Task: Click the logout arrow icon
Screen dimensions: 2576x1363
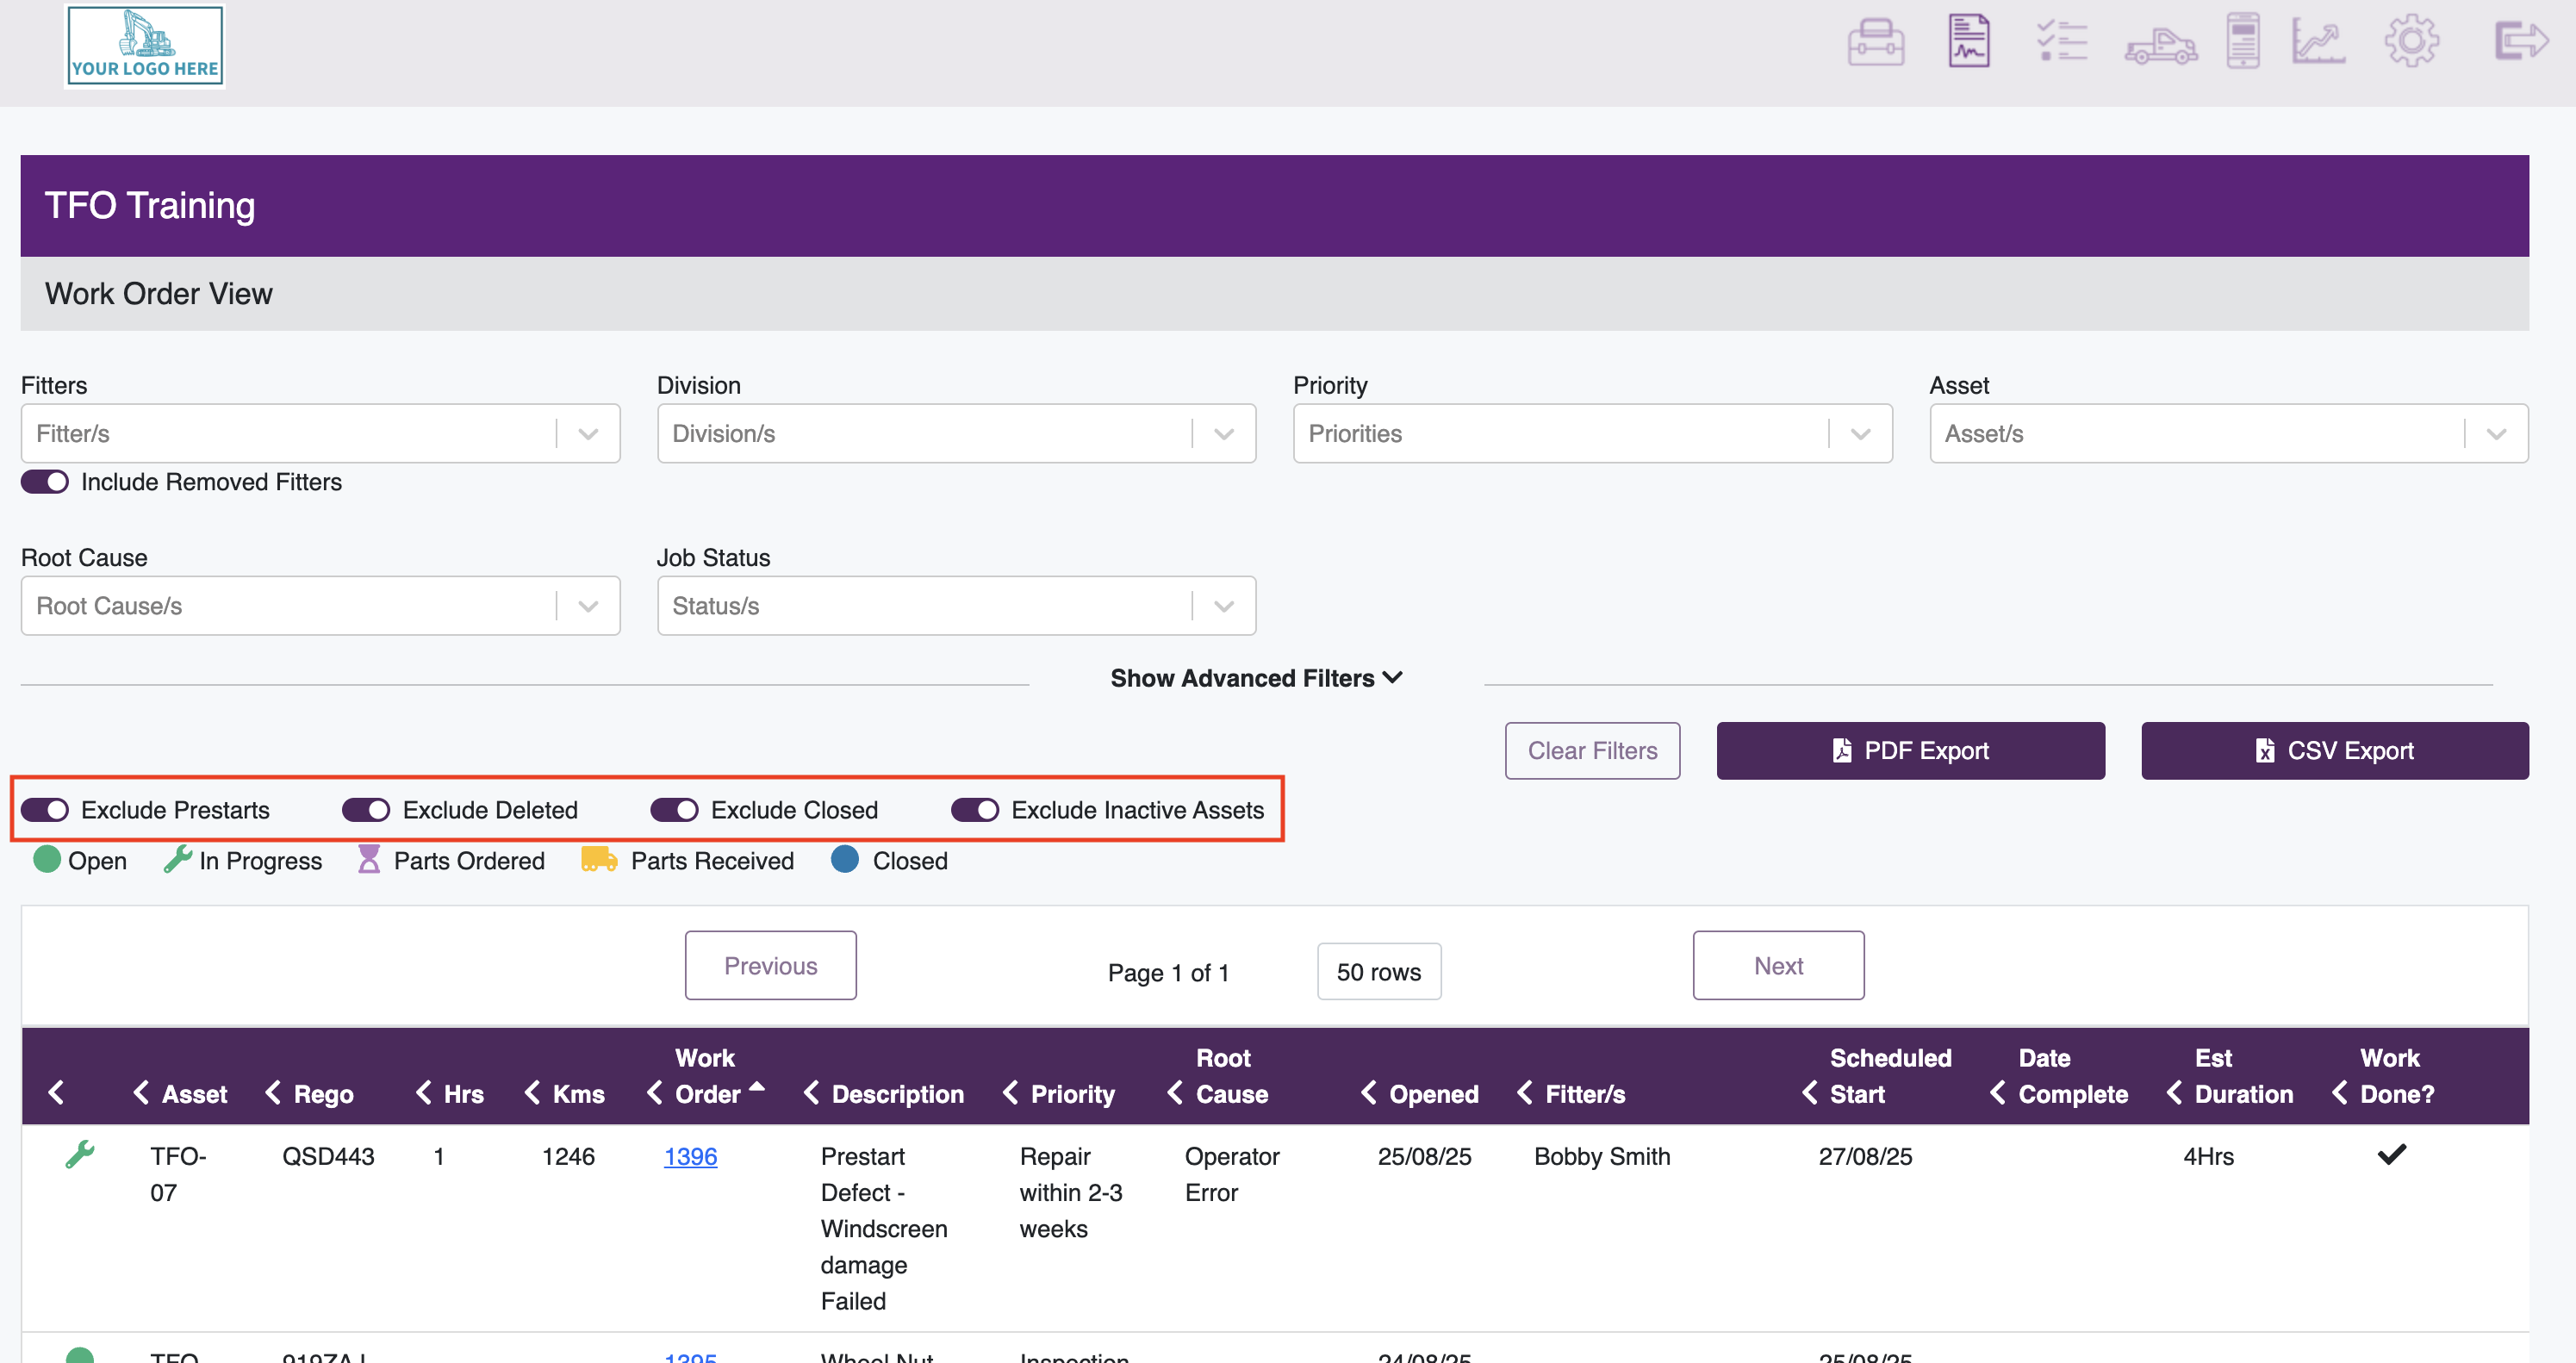Action: (x=2520, y=41)
